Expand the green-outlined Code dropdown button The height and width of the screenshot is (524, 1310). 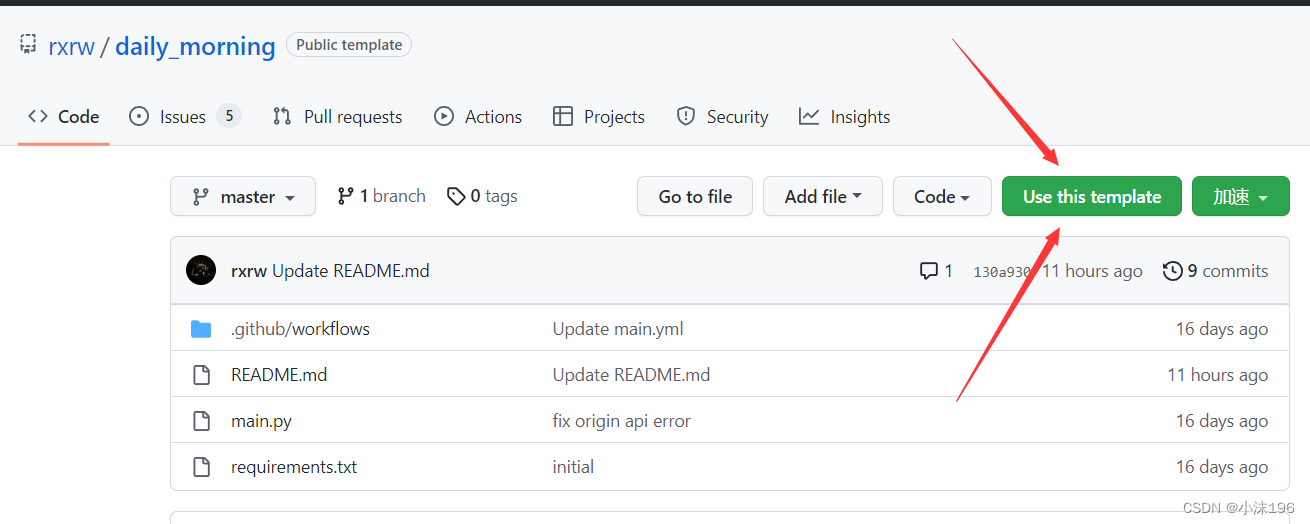pyautogui.click(x=942, y=196)
